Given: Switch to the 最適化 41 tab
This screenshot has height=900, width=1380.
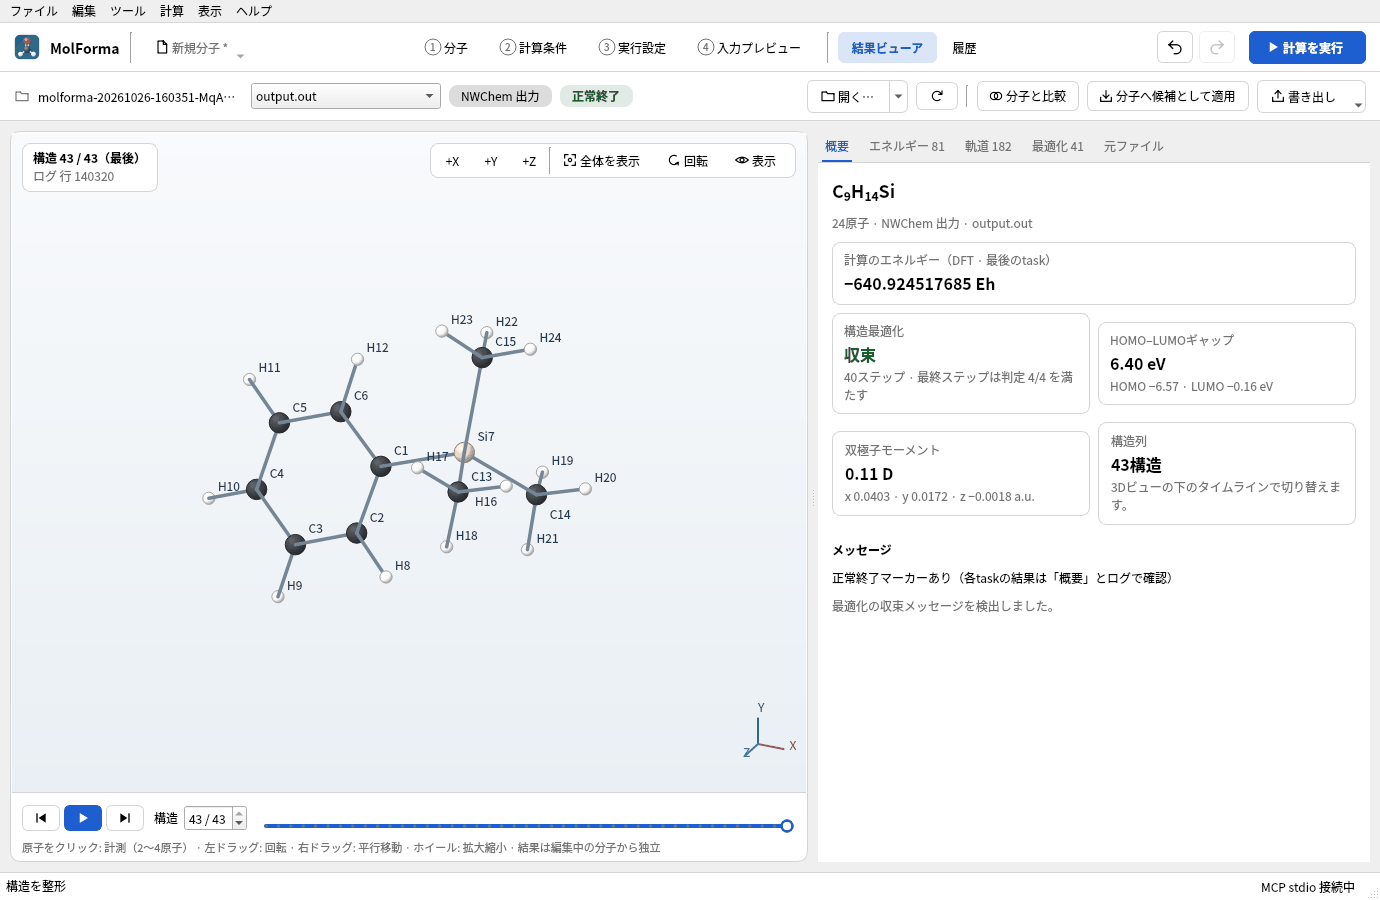Looking at the screenshot, I should pos(1058,146).
